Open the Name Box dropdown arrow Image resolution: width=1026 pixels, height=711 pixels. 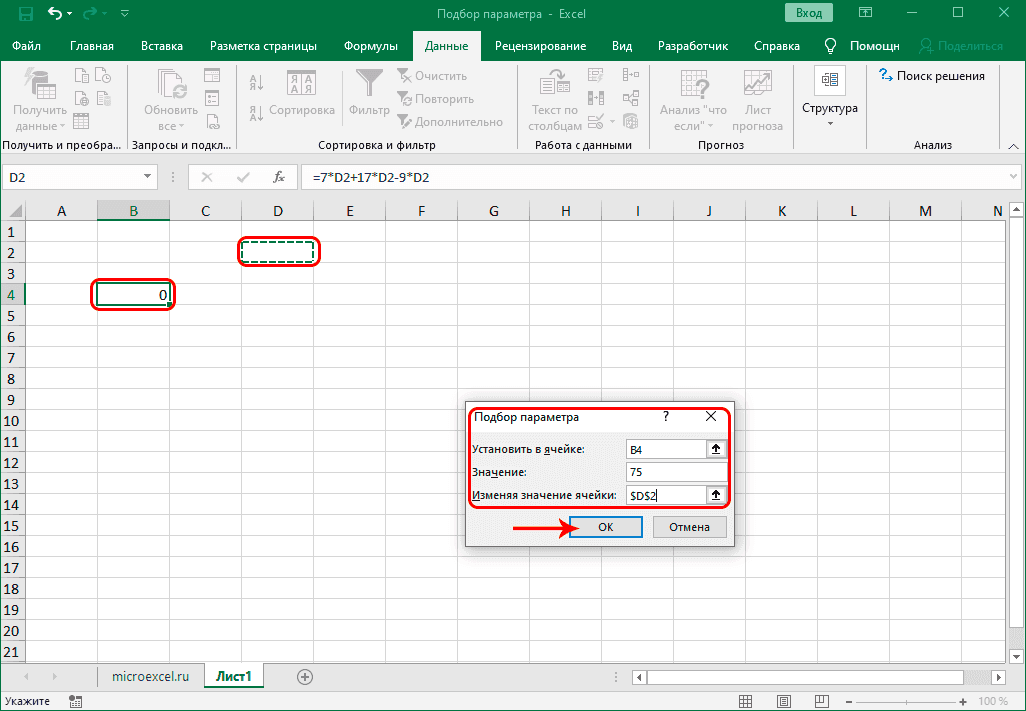click(x=148, y=177)
